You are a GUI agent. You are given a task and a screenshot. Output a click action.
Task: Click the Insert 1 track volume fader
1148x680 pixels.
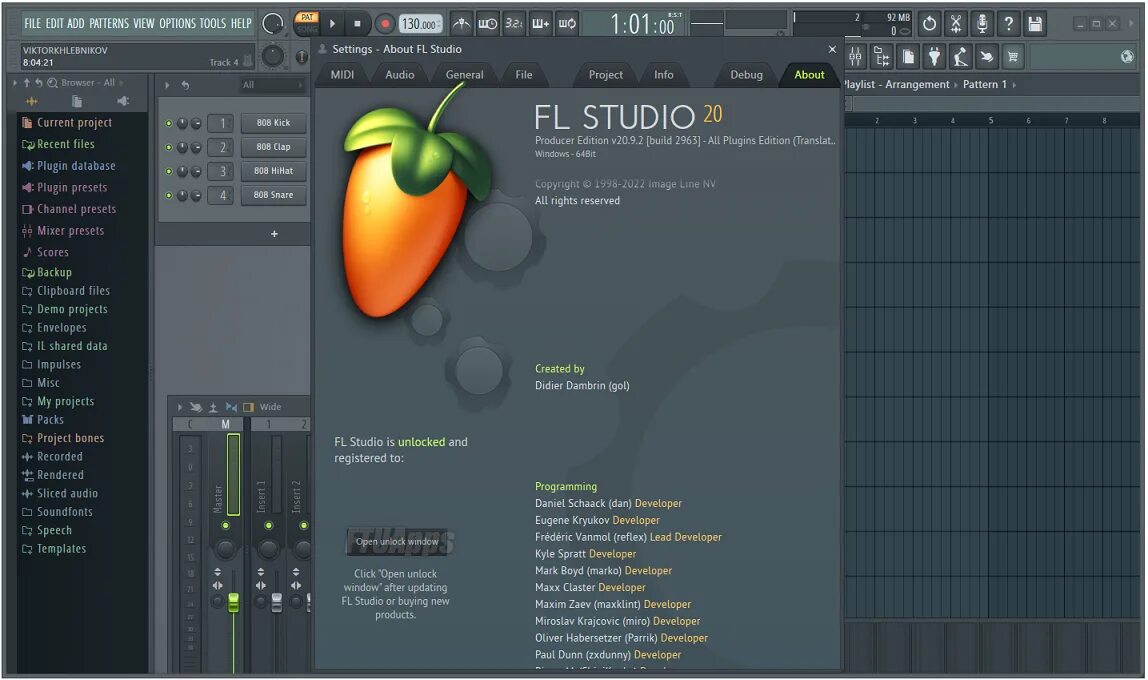277,602
